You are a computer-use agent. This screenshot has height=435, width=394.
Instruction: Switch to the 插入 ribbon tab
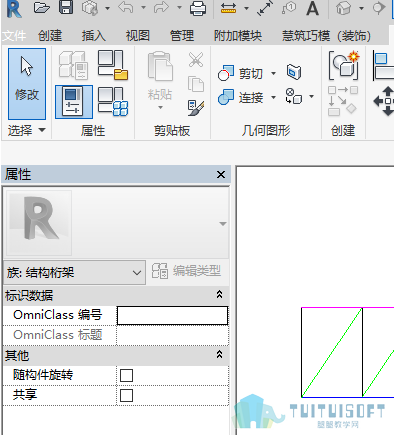point(94,36)
